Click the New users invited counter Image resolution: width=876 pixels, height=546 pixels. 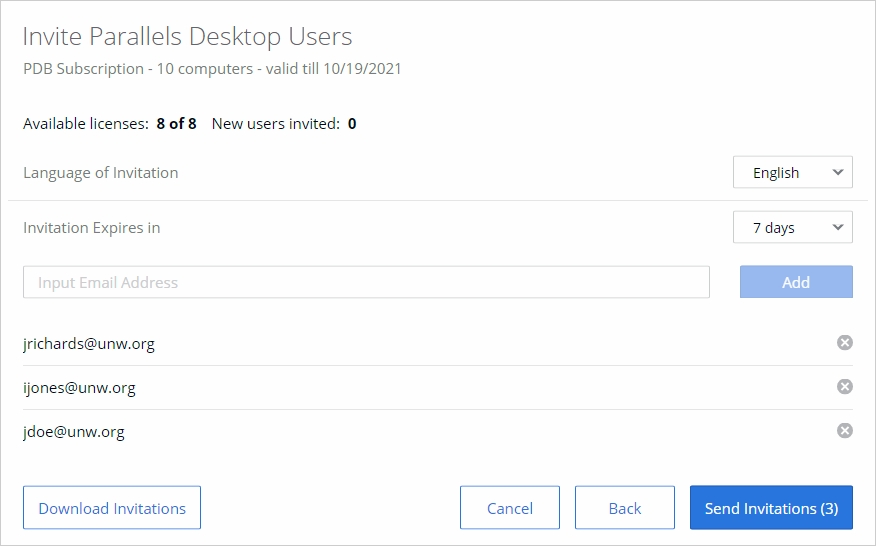(284, 124)
